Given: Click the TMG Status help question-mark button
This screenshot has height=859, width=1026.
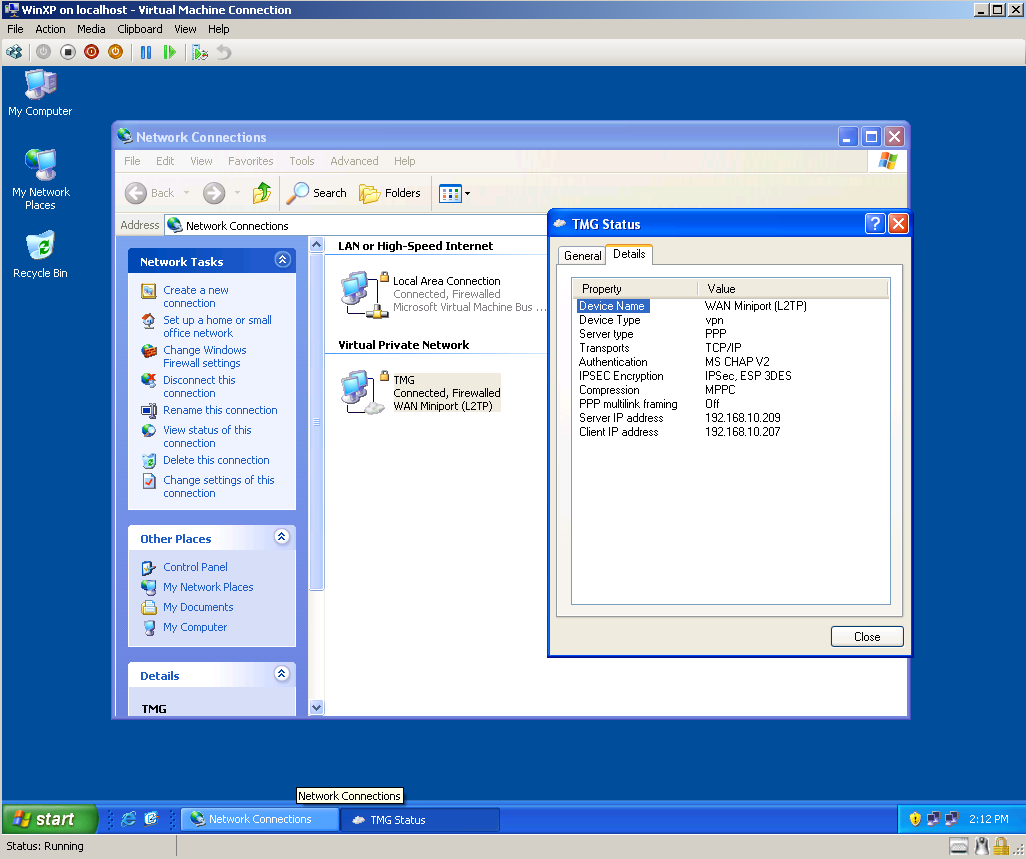Looking at the screenshot, I should 874,224.
